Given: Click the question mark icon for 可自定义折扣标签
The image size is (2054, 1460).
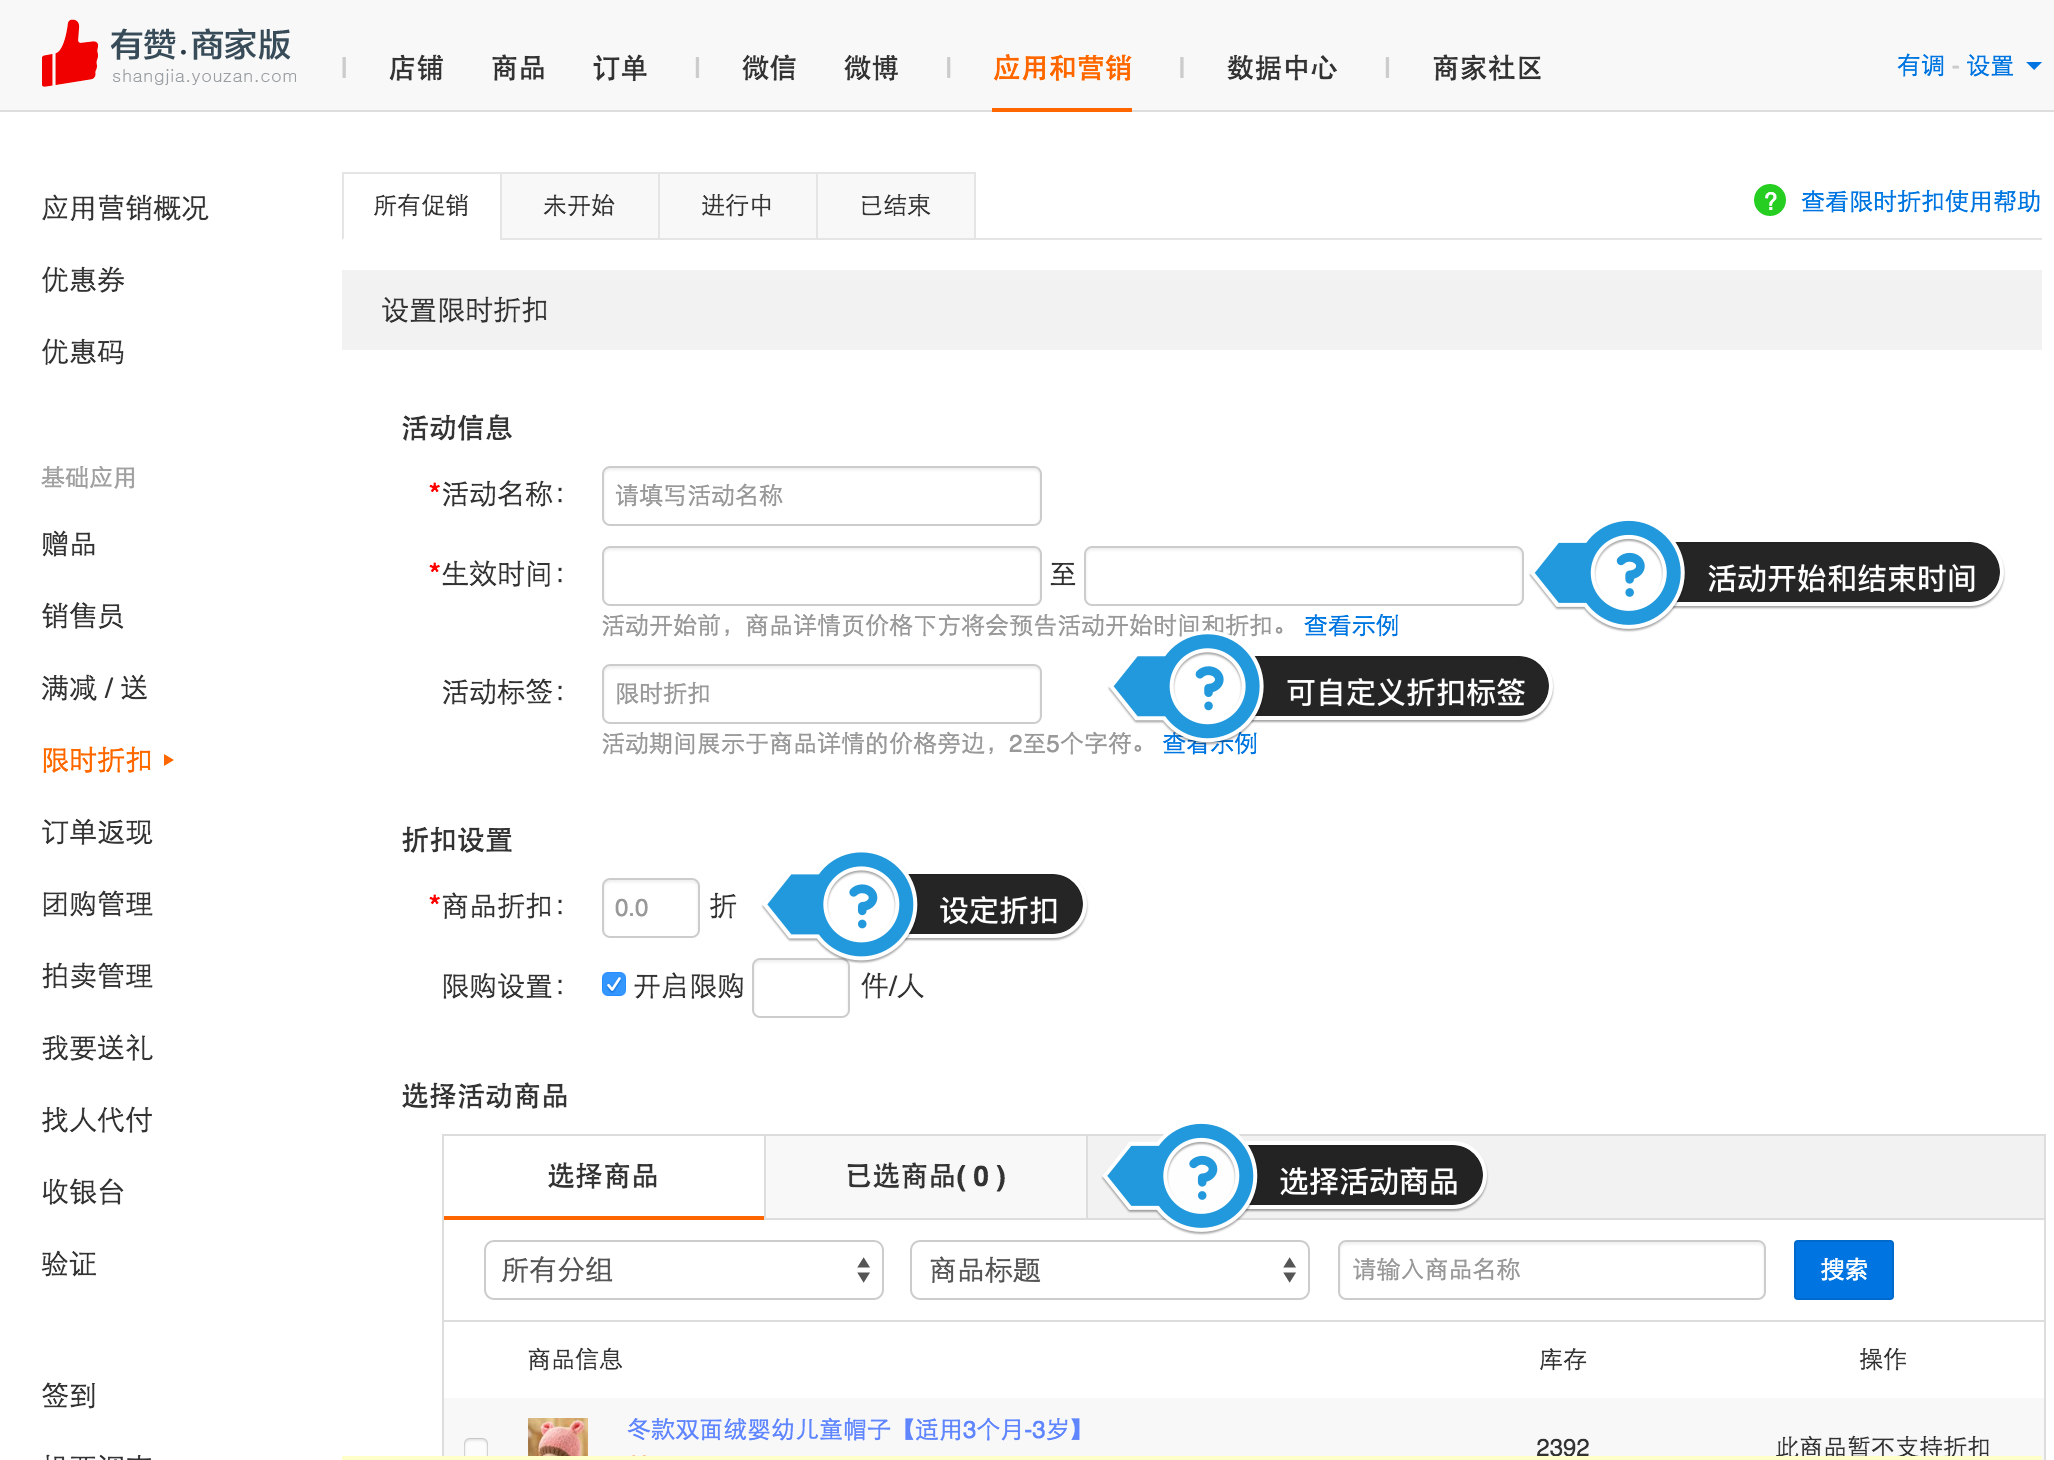Looking at the screenshot, I should coord(1207,687).
